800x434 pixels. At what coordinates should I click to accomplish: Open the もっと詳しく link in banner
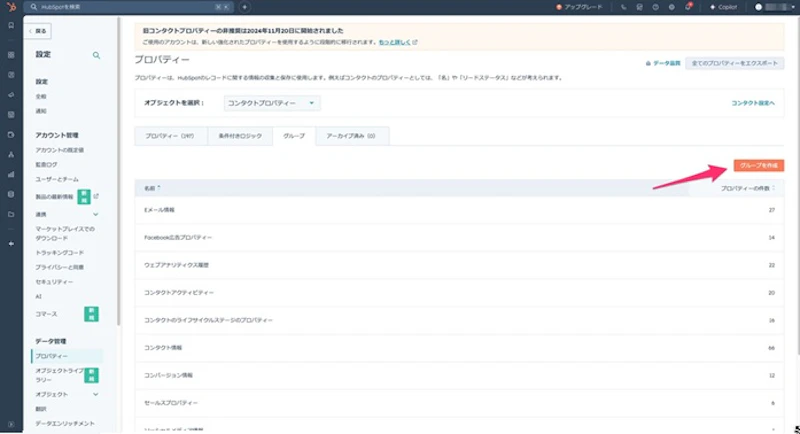395,42
